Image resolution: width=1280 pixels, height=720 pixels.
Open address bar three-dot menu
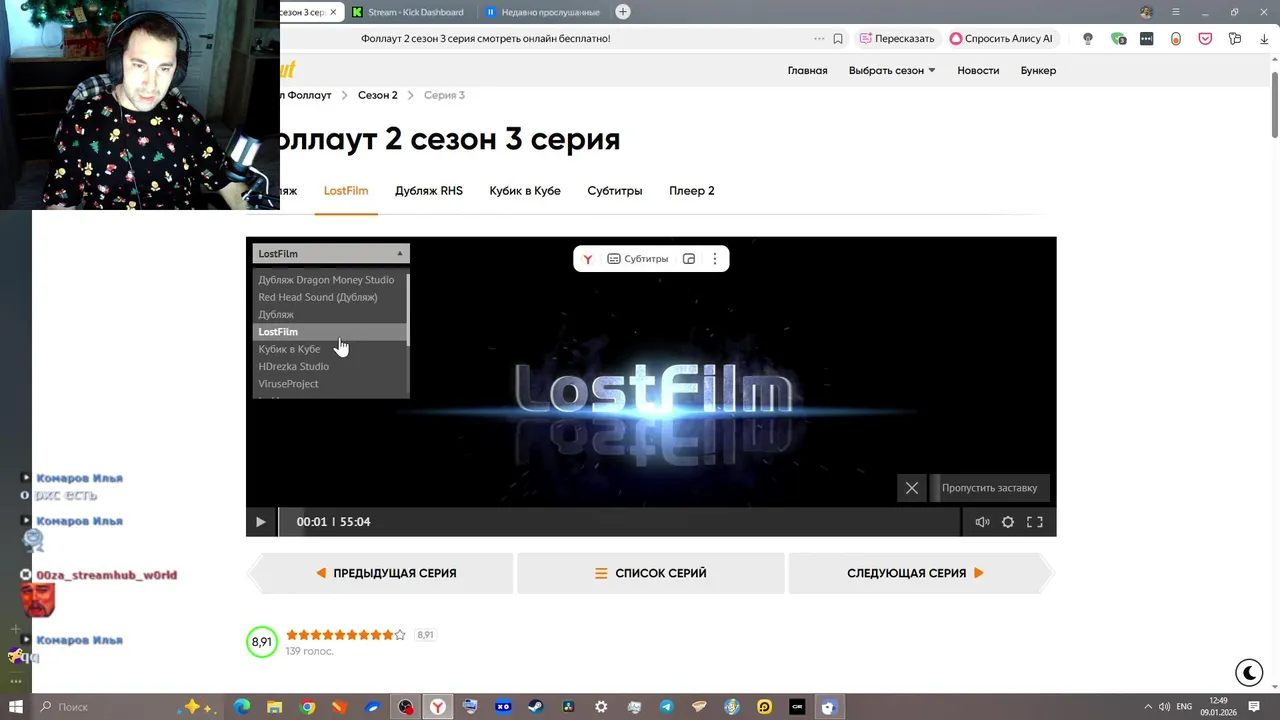819,39
